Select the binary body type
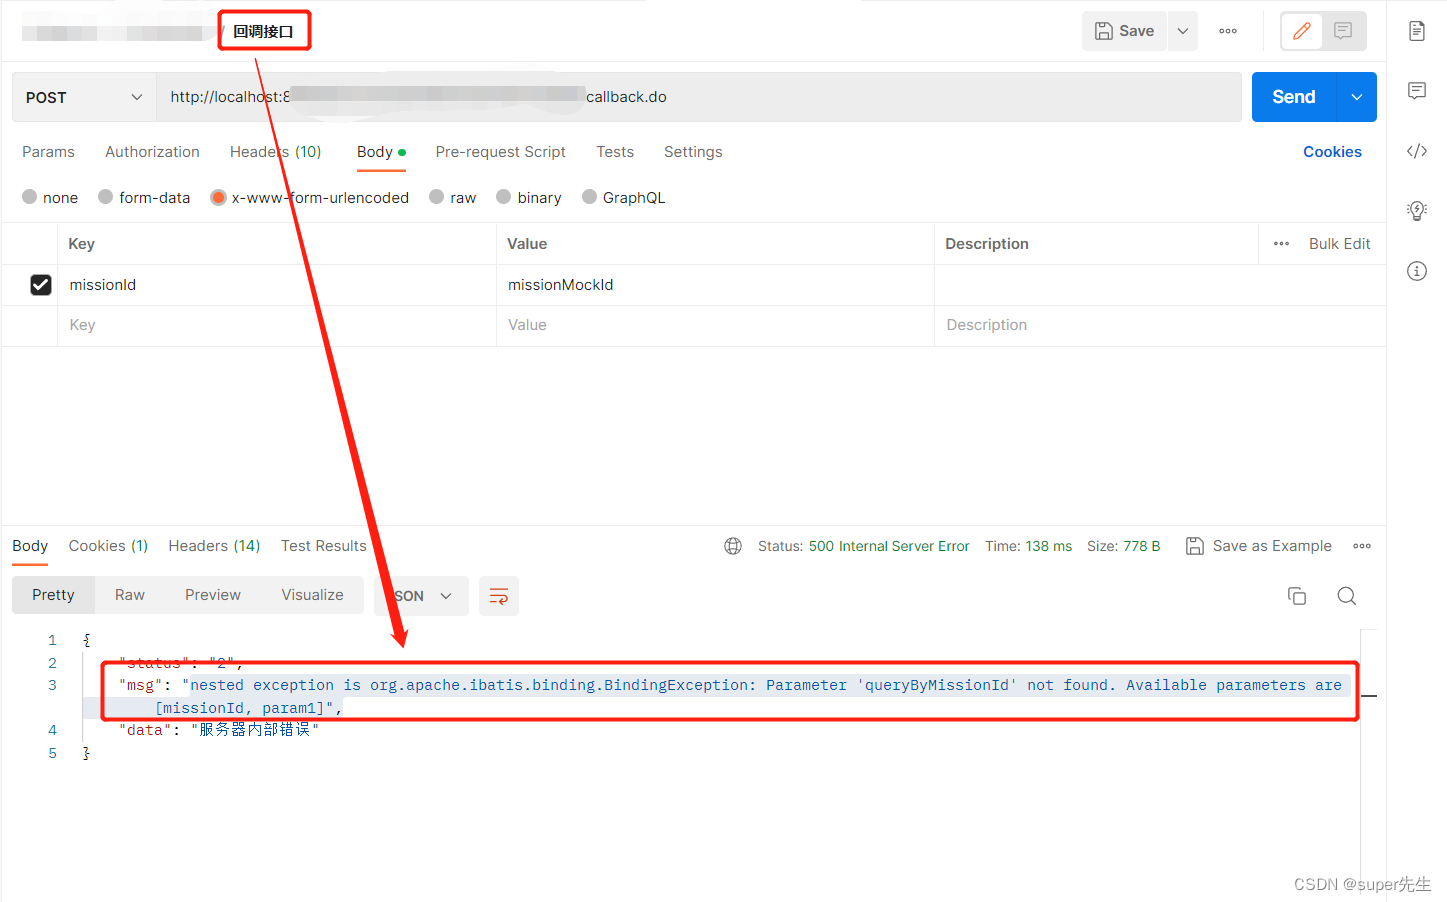Screen dimensions: 1447x902 point(529,198)
